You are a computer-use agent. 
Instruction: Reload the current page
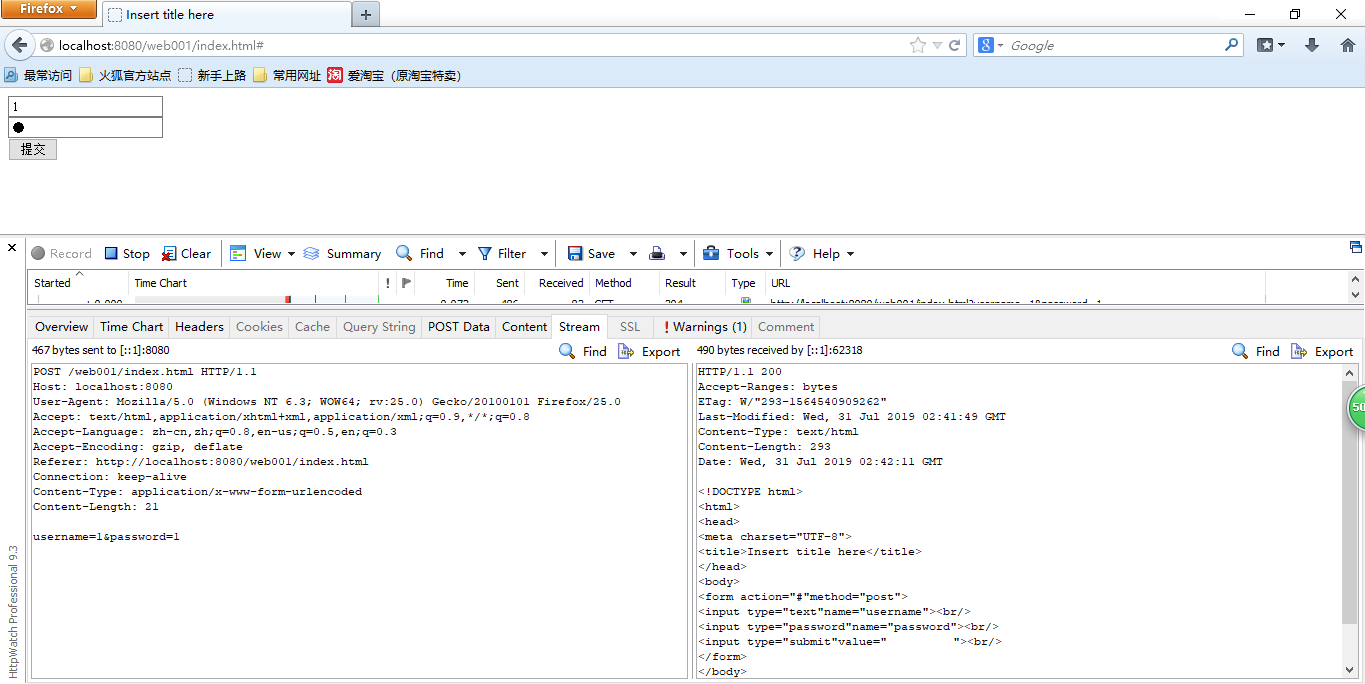point(955,45)
